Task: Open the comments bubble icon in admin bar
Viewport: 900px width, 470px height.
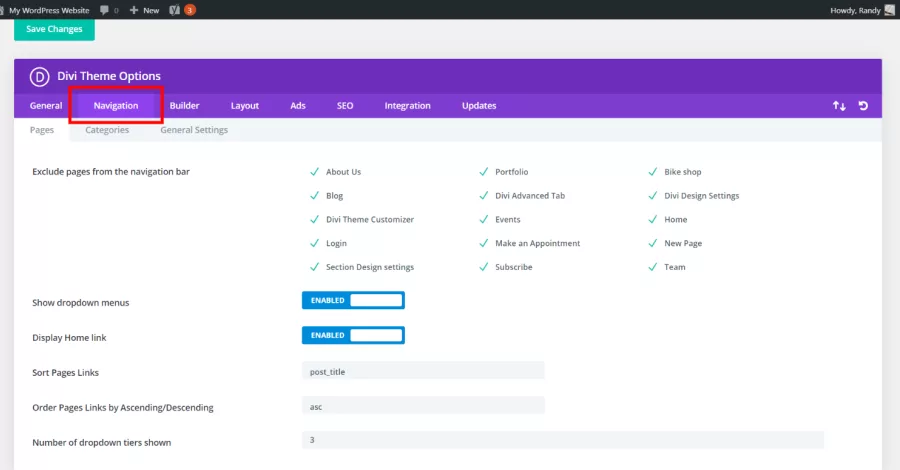Action: pos(104,10)
